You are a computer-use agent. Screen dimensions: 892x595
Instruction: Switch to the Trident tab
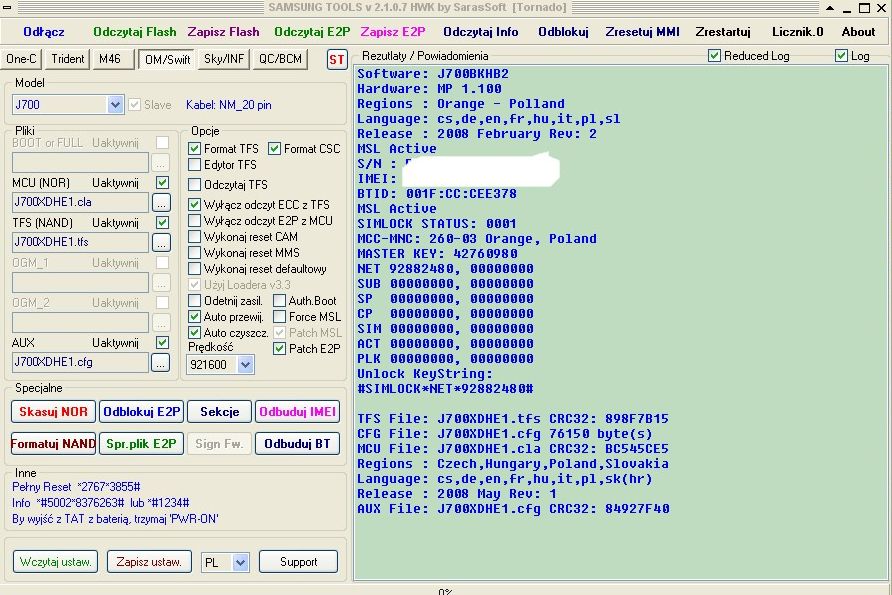point(67,59)
